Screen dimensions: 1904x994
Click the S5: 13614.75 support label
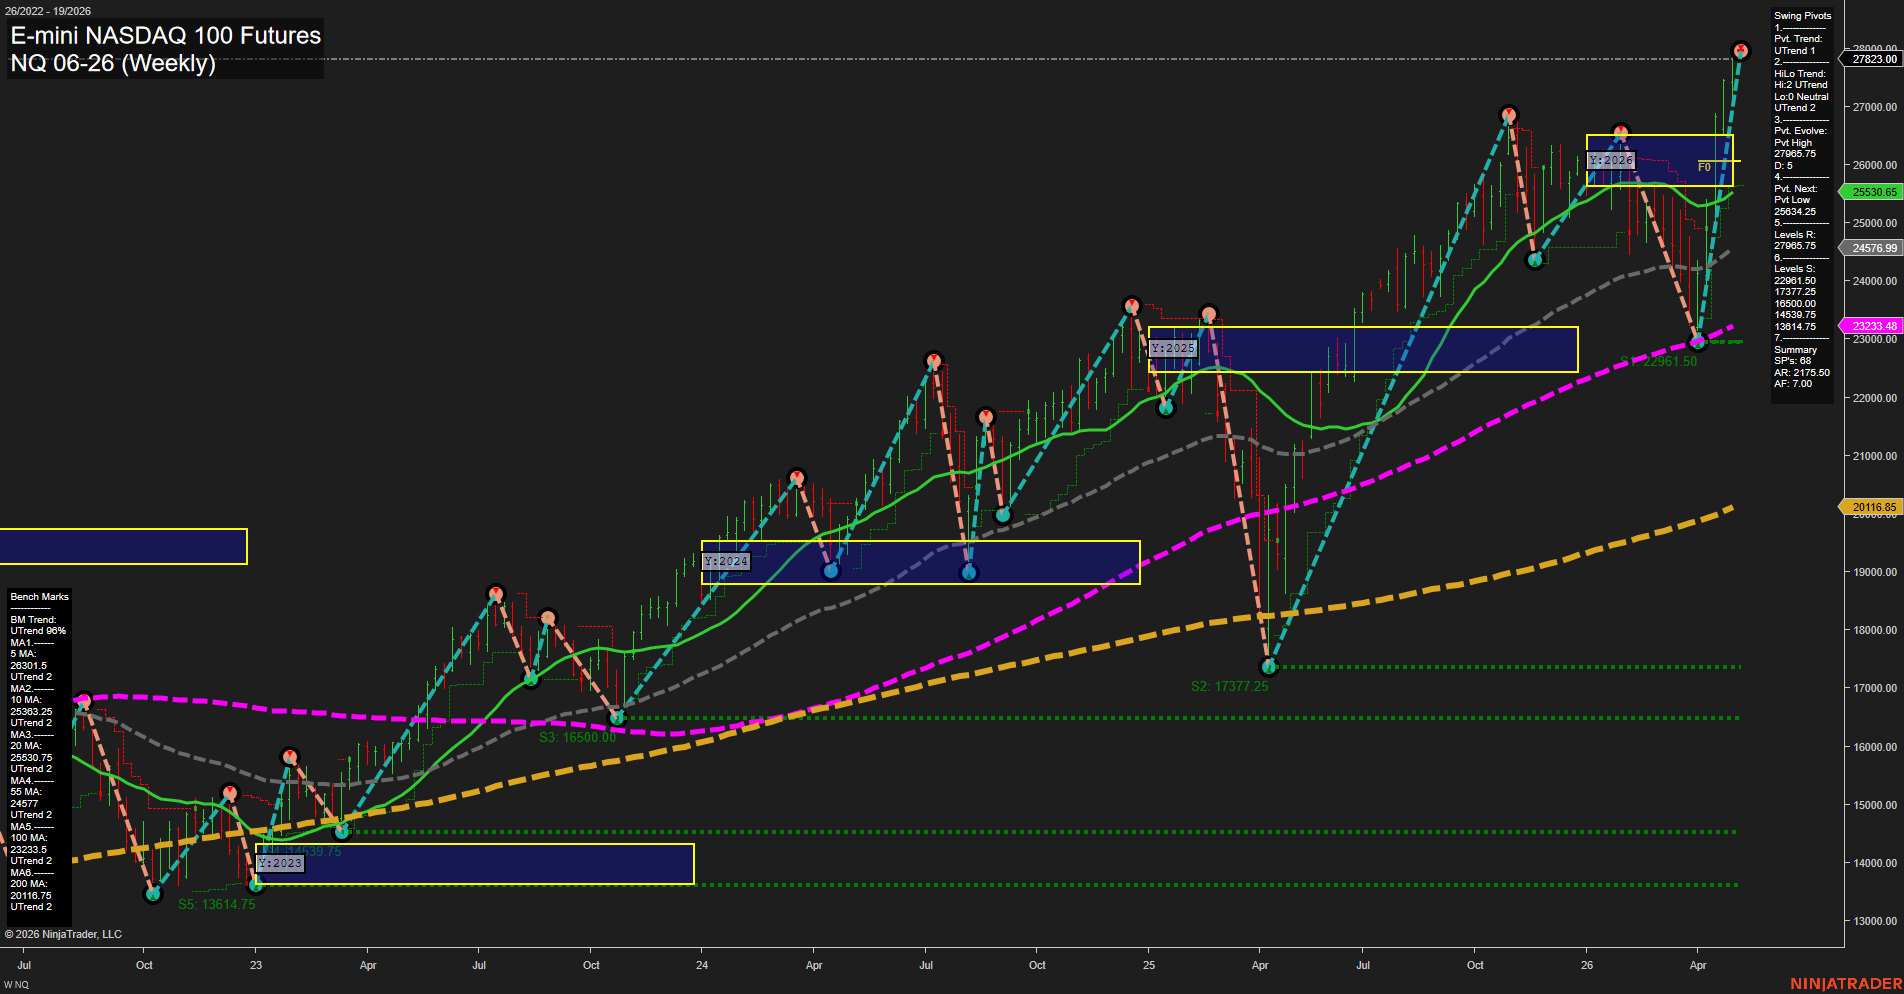click(217, 904)
